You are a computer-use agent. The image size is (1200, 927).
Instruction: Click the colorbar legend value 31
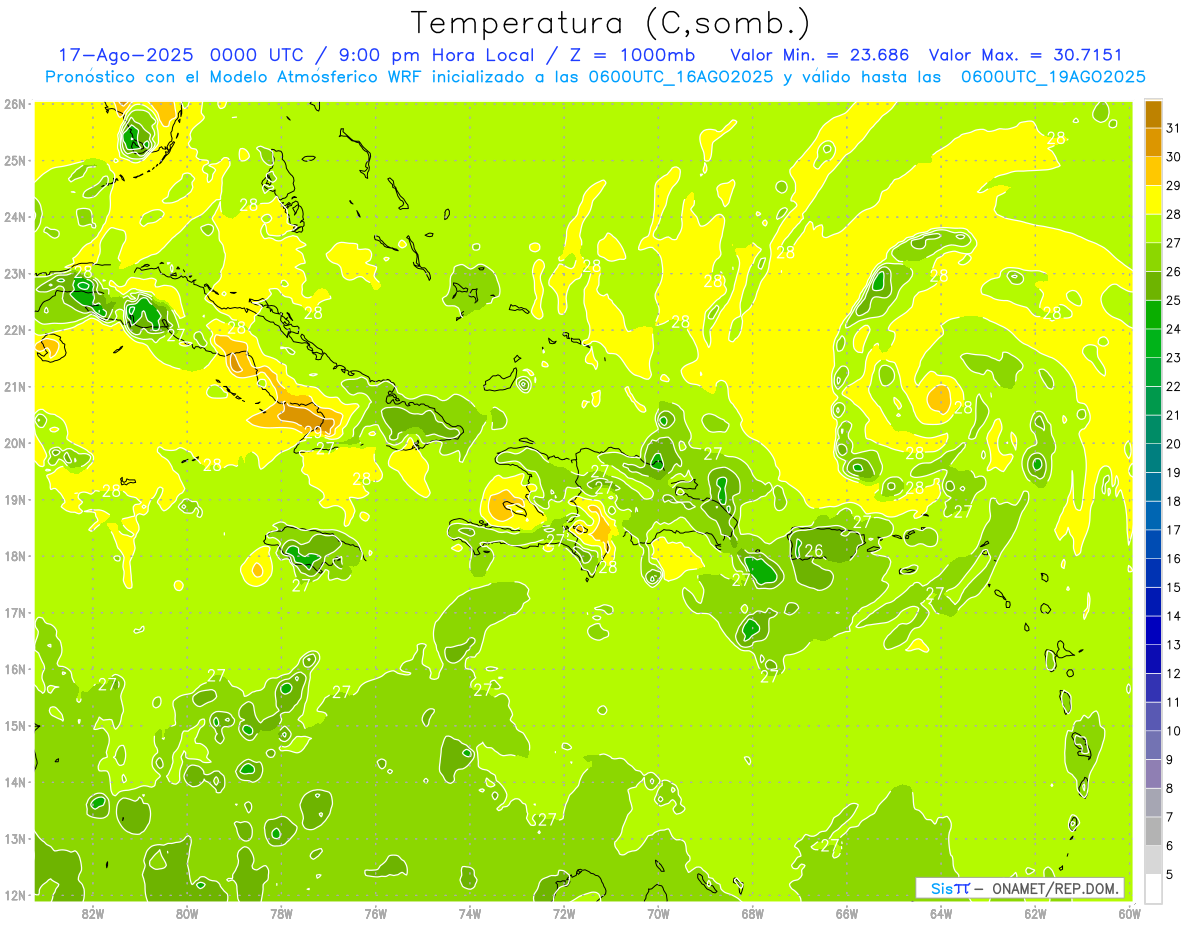coord(1173,128)
